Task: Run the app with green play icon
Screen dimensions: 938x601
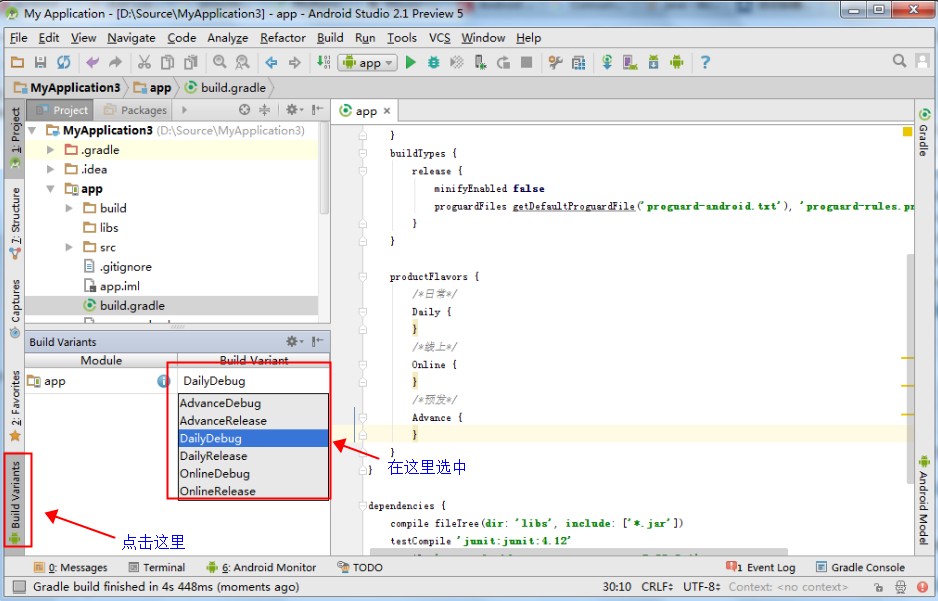Action: pos(410,62)
